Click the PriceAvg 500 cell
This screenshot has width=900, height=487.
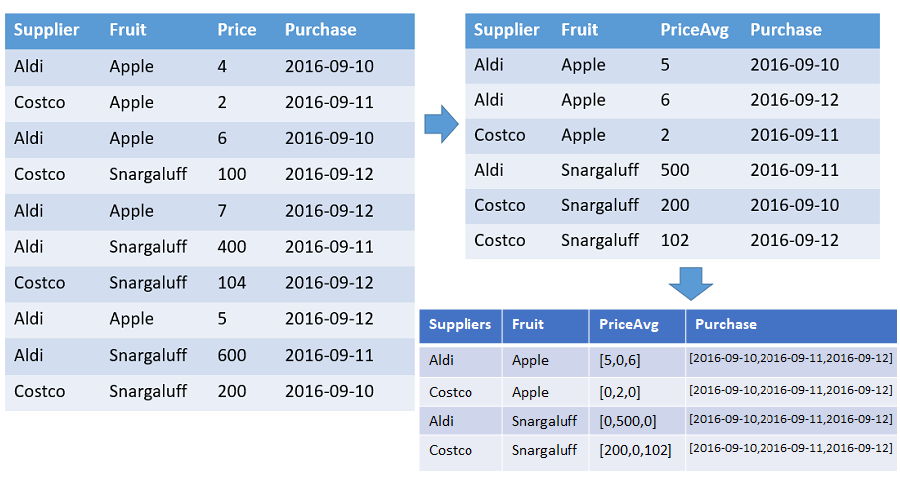point(675,171)
